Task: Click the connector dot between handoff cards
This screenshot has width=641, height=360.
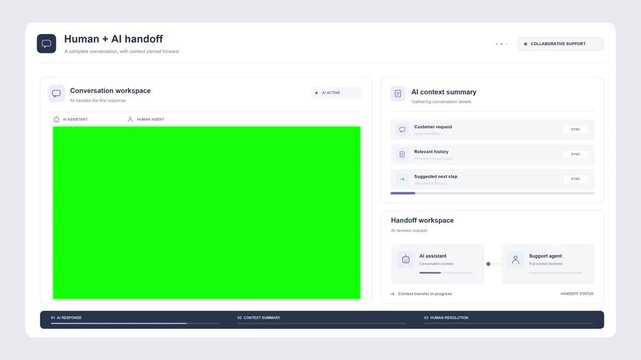Action: point(488,264)
